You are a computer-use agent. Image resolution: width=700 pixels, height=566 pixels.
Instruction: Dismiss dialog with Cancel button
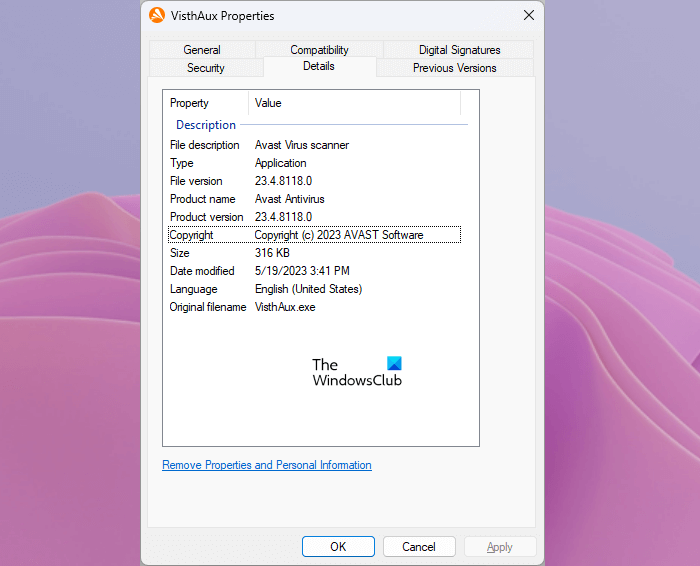[419, 547]
